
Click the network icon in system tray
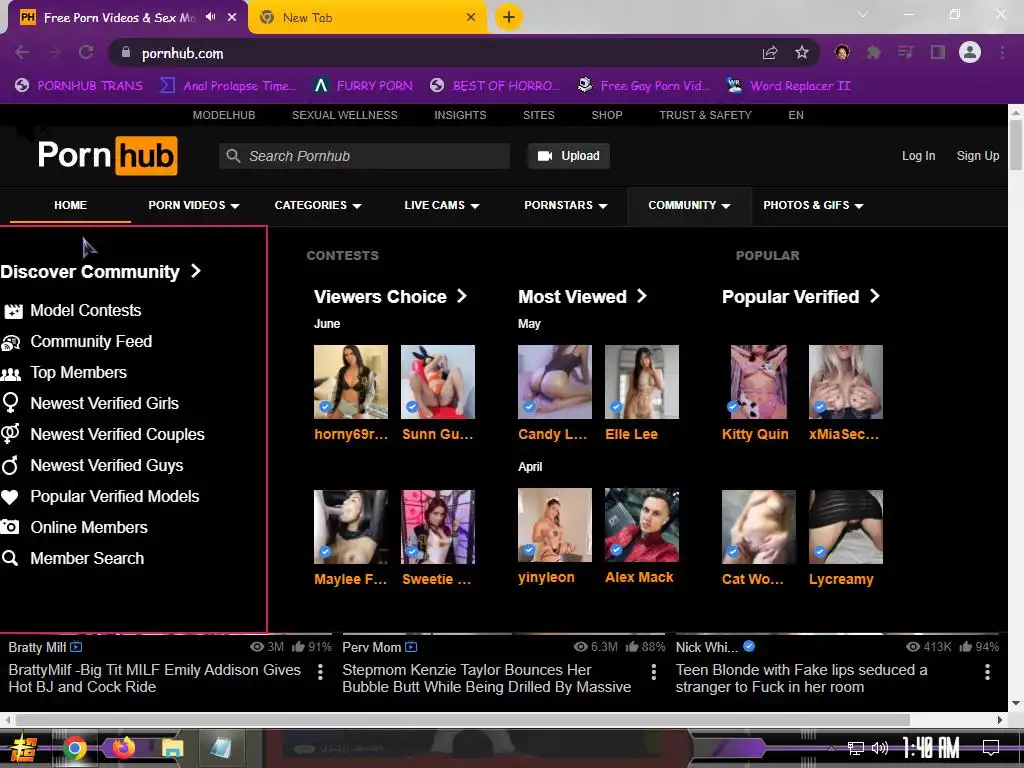pos(856,748)
